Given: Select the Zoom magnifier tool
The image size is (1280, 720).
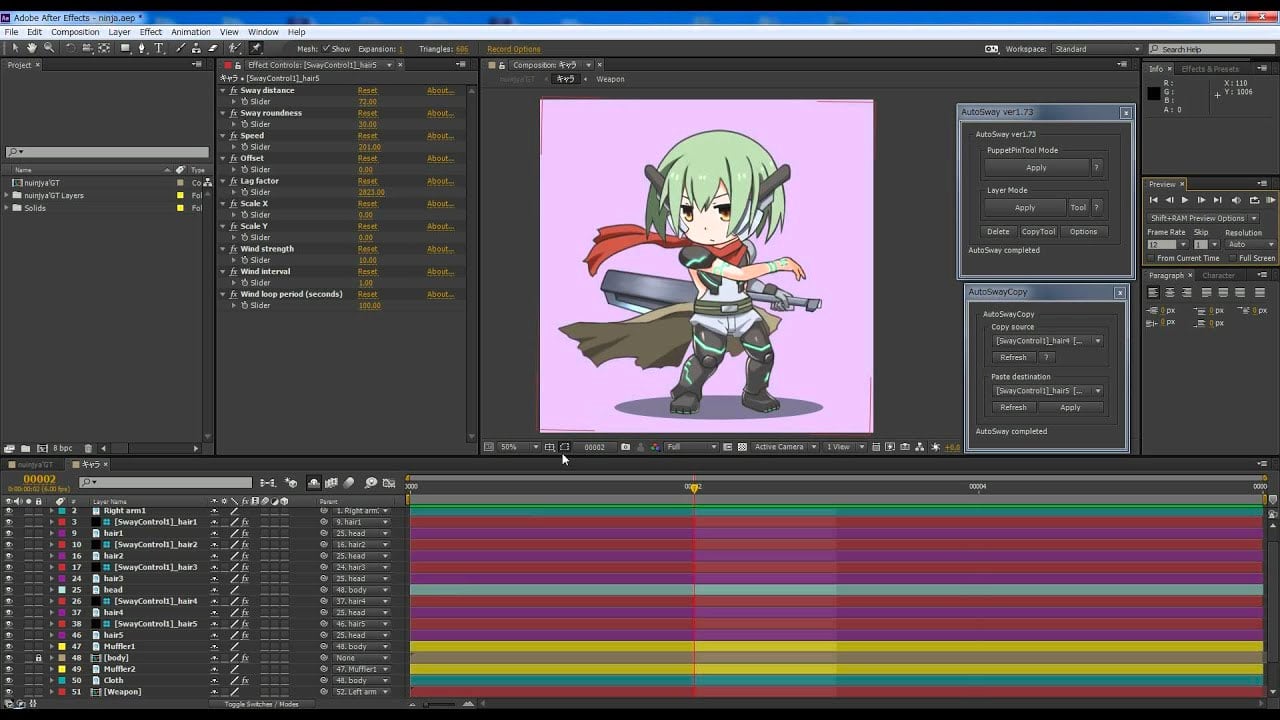Looking at the screenshot, I should click(x=49, y=48).
